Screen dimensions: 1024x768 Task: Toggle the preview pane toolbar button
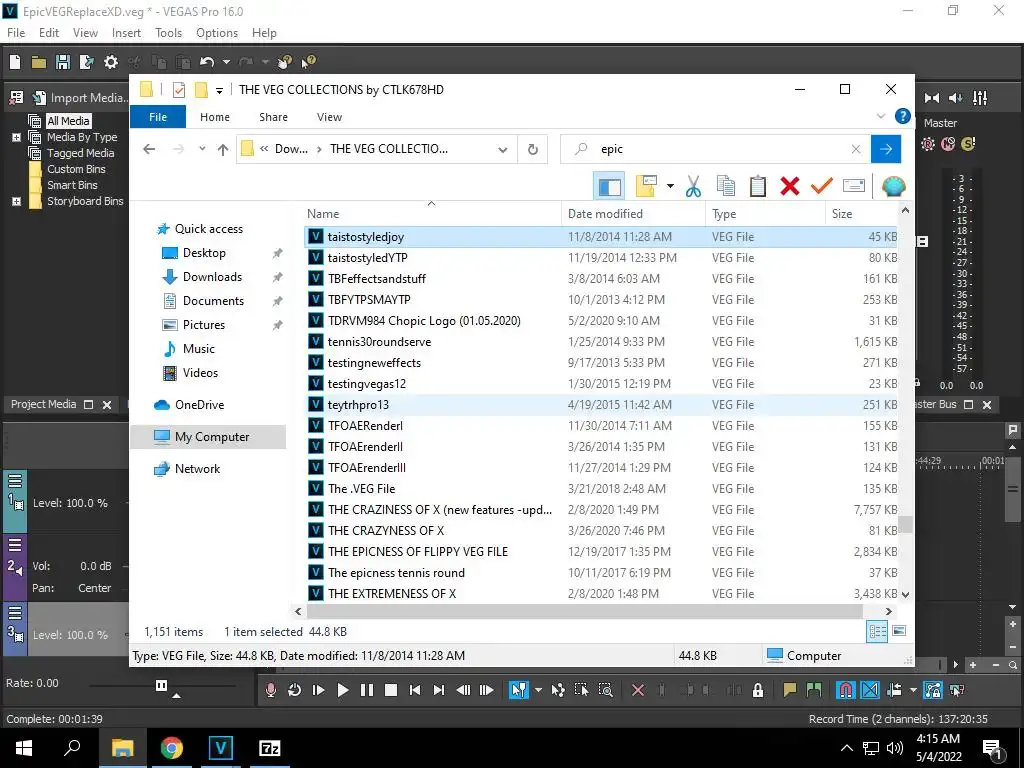pyautogui.click(x=609, y=187)
